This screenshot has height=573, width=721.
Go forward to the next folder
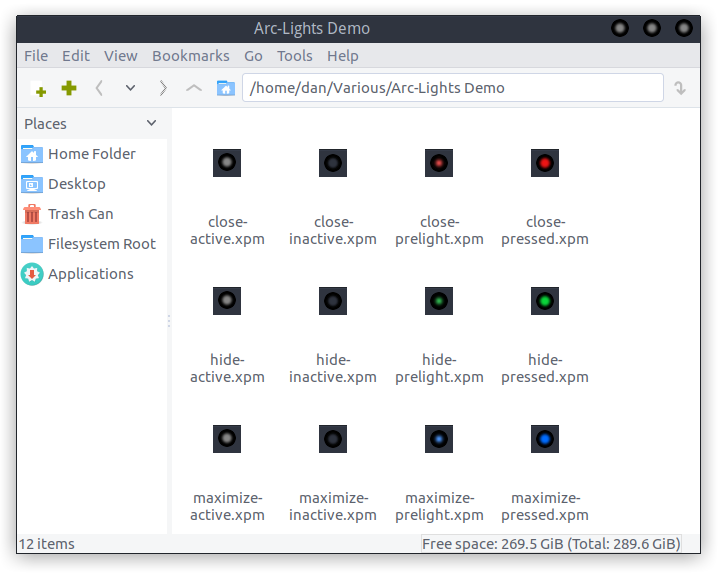click(x=163, y=88)
